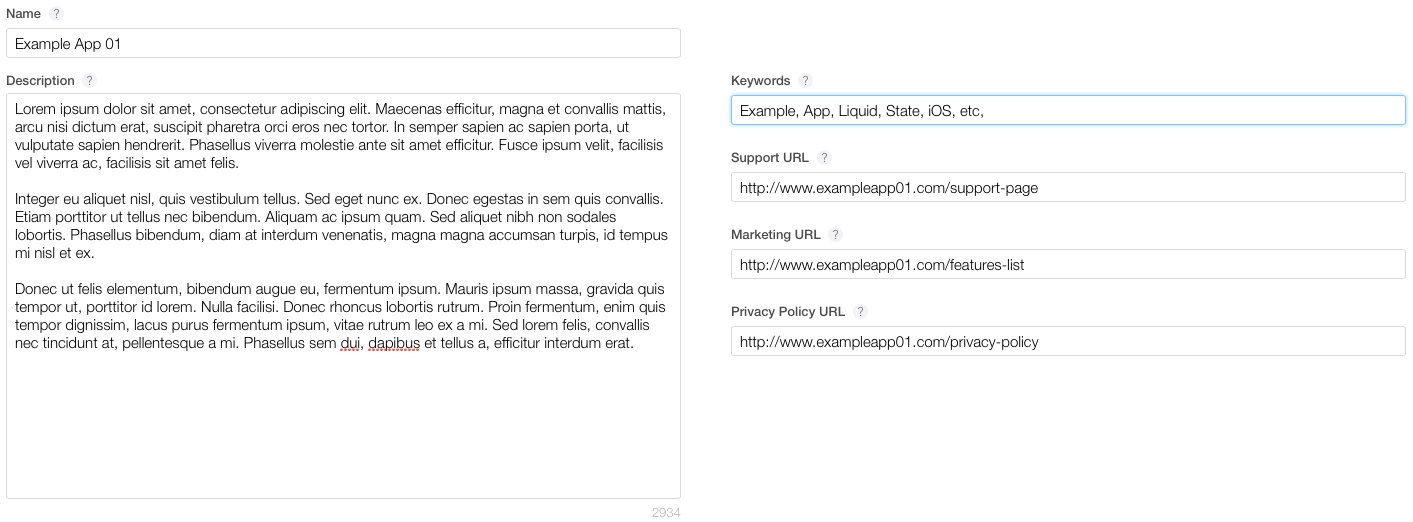Click the Support URL text box
This screenshot has height=522, width=1413.
click(1068, 188)
